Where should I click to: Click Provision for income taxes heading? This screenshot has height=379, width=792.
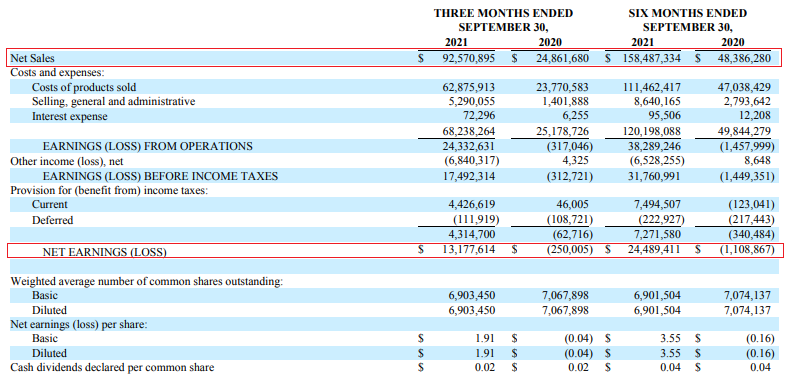coord(111,191)
